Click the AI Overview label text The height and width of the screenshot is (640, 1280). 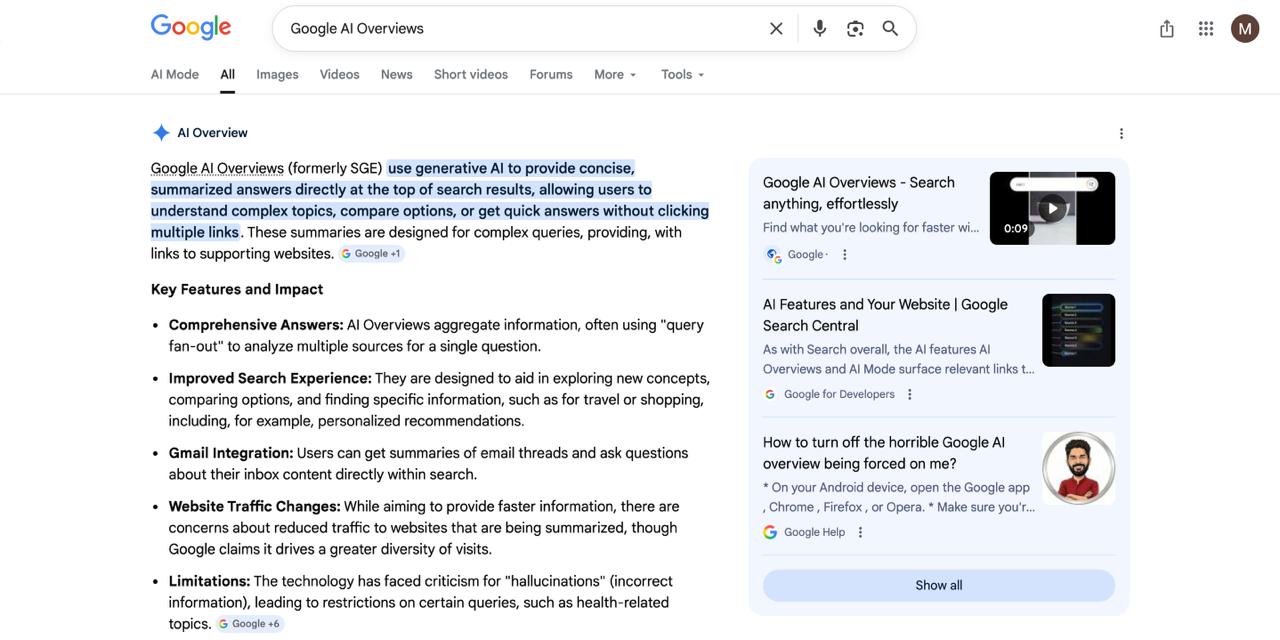tap(212, 133)
